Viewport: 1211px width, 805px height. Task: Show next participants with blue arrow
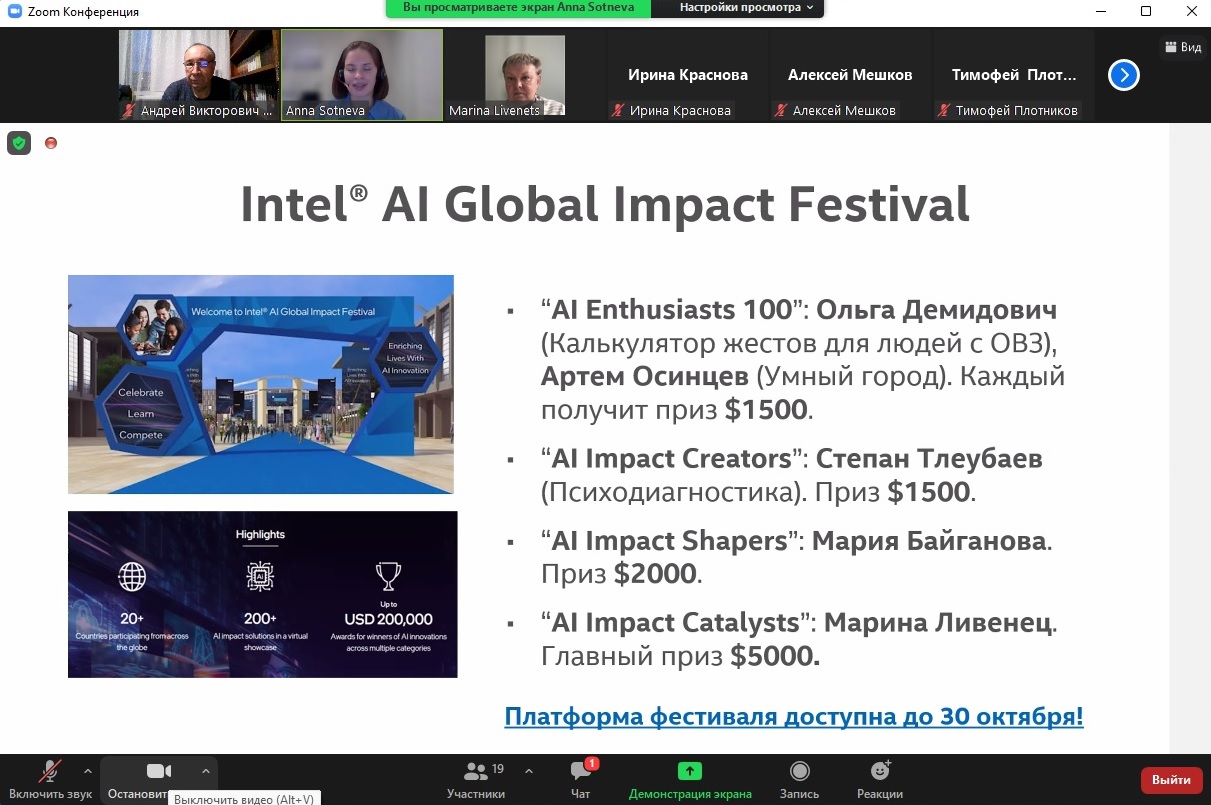pyautogui.click(x=1124, y=75)
